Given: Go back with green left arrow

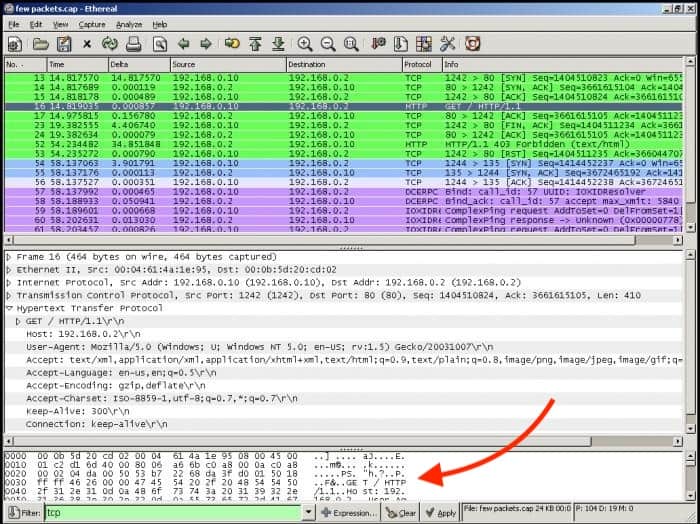Looking at the screenshot, I should (x=183, y=44).
